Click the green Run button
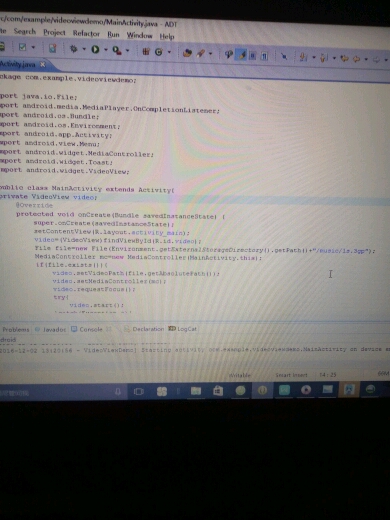The width and height of the screenshot is (390, 520). coord(95,50)
